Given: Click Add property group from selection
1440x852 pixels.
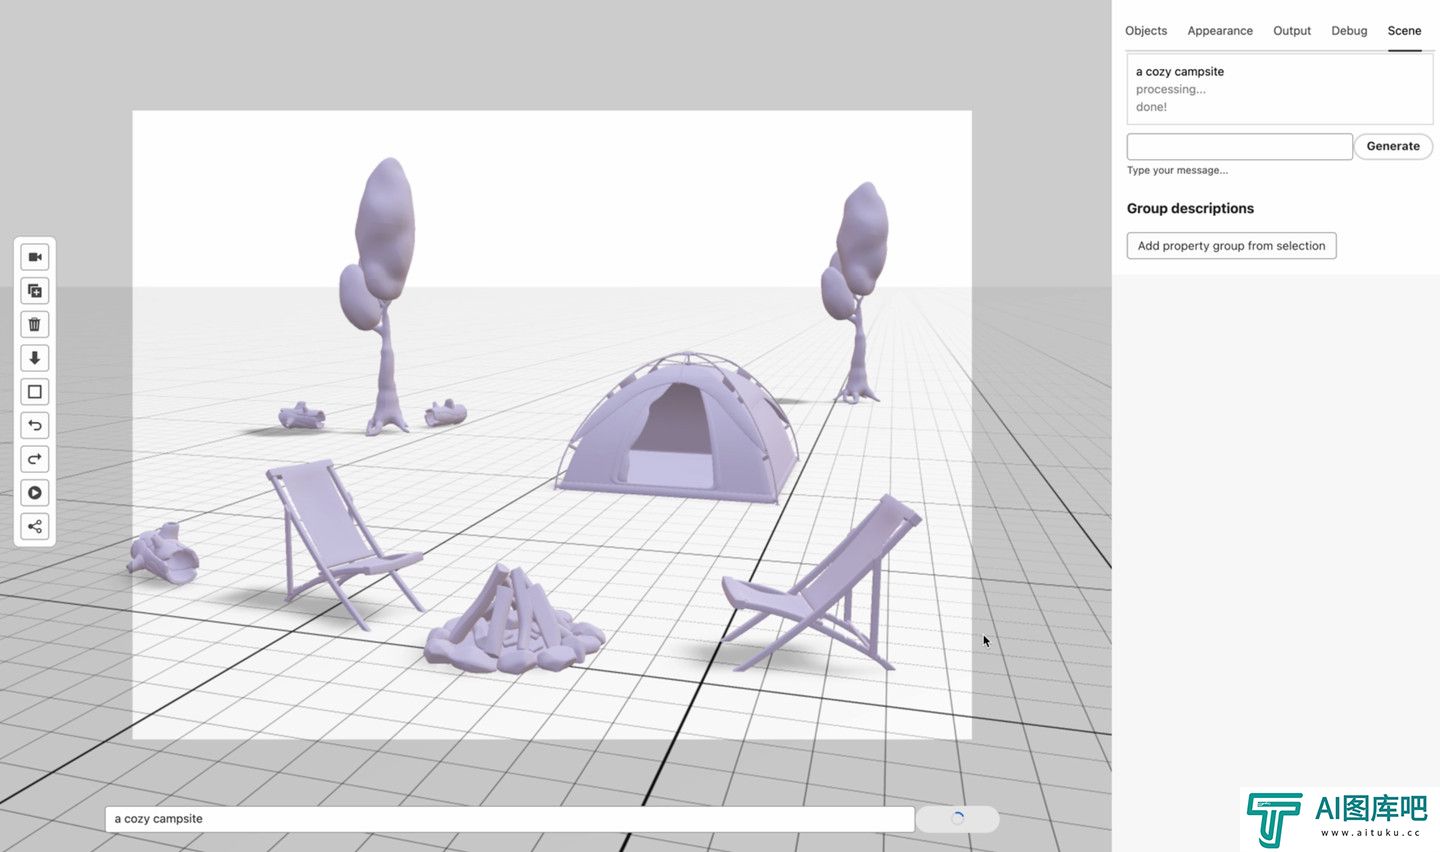Looking at the screenshot, I should [1231, 246].
